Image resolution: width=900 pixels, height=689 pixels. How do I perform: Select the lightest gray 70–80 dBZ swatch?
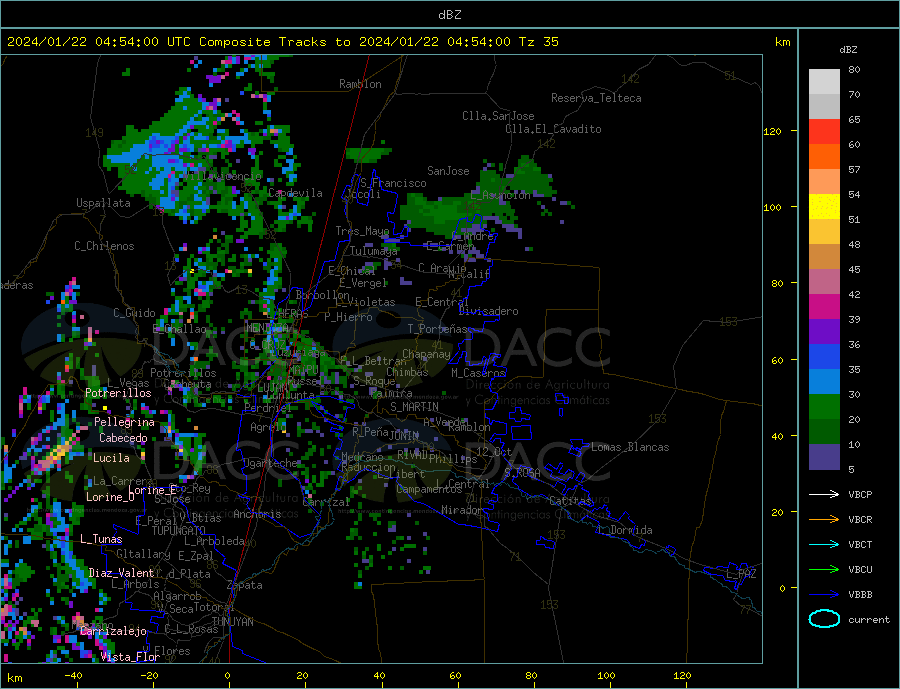tap(825, 82)
